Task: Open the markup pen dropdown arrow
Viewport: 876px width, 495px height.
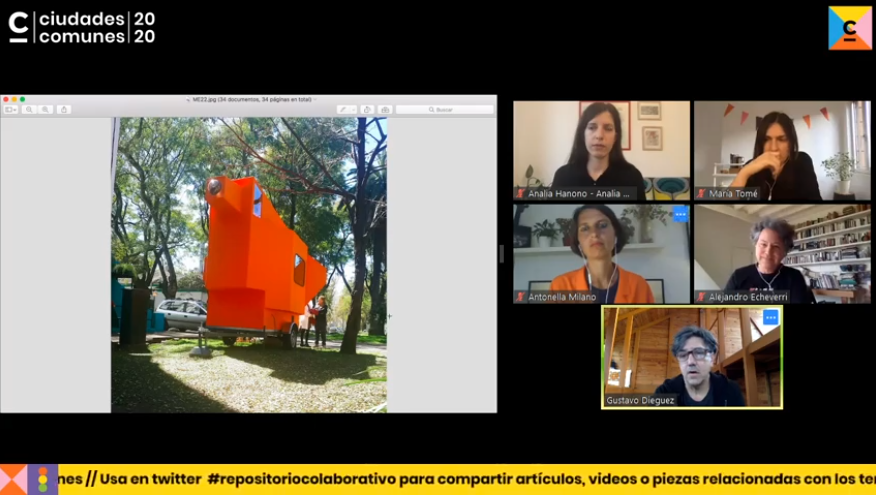Action: pos(353,110)
